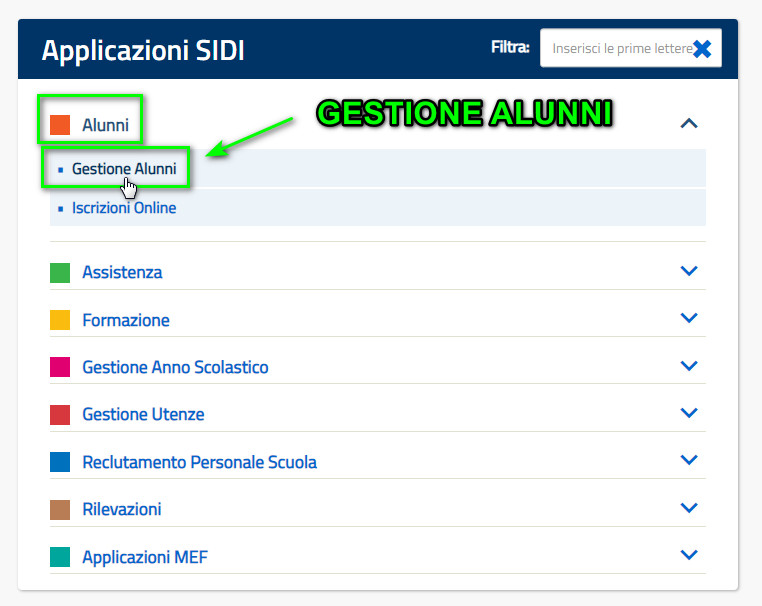Open the Iscrizioni Online link
The height and width of the screenshot is (606, 762).
(124, 208)
